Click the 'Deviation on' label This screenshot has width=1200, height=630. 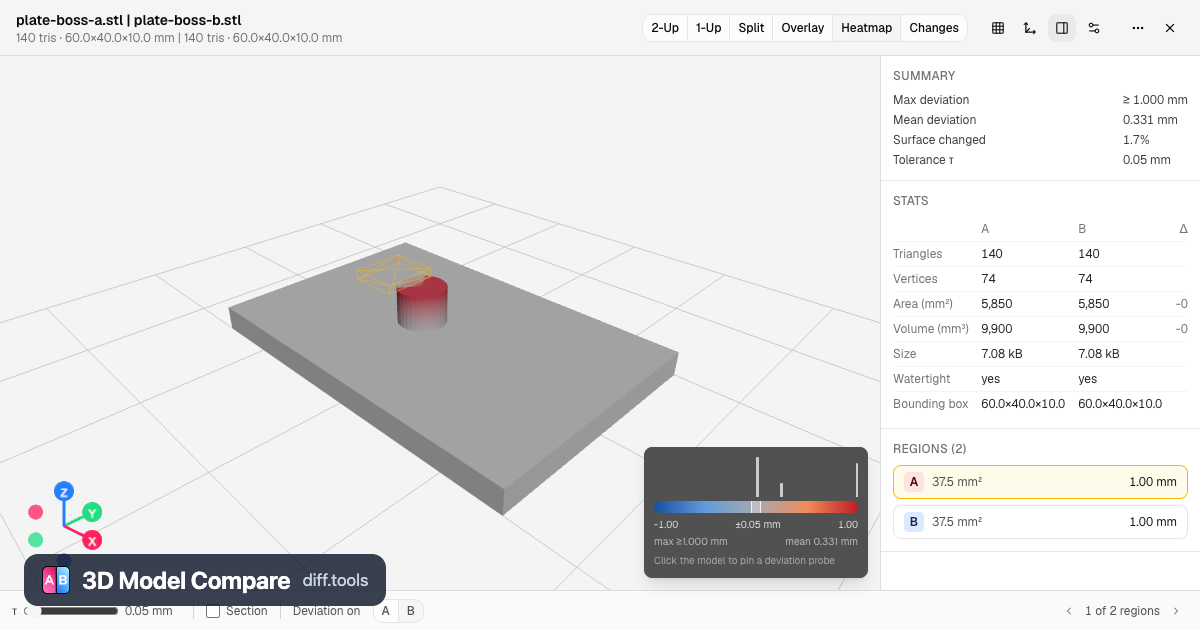326,611
